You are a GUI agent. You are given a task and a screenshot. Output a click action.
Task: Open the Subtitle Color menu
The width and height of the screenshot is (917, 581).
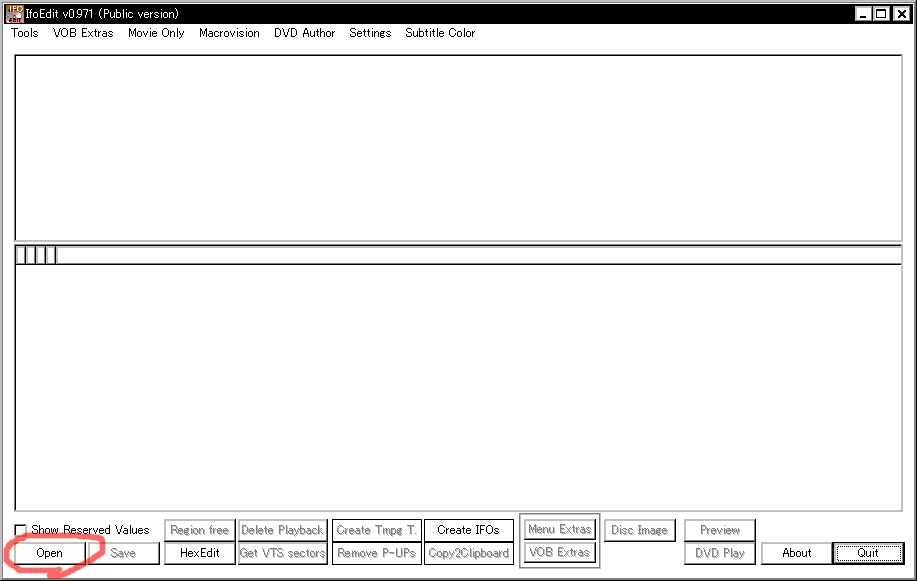pyautogui.click(x=440, y=33)
